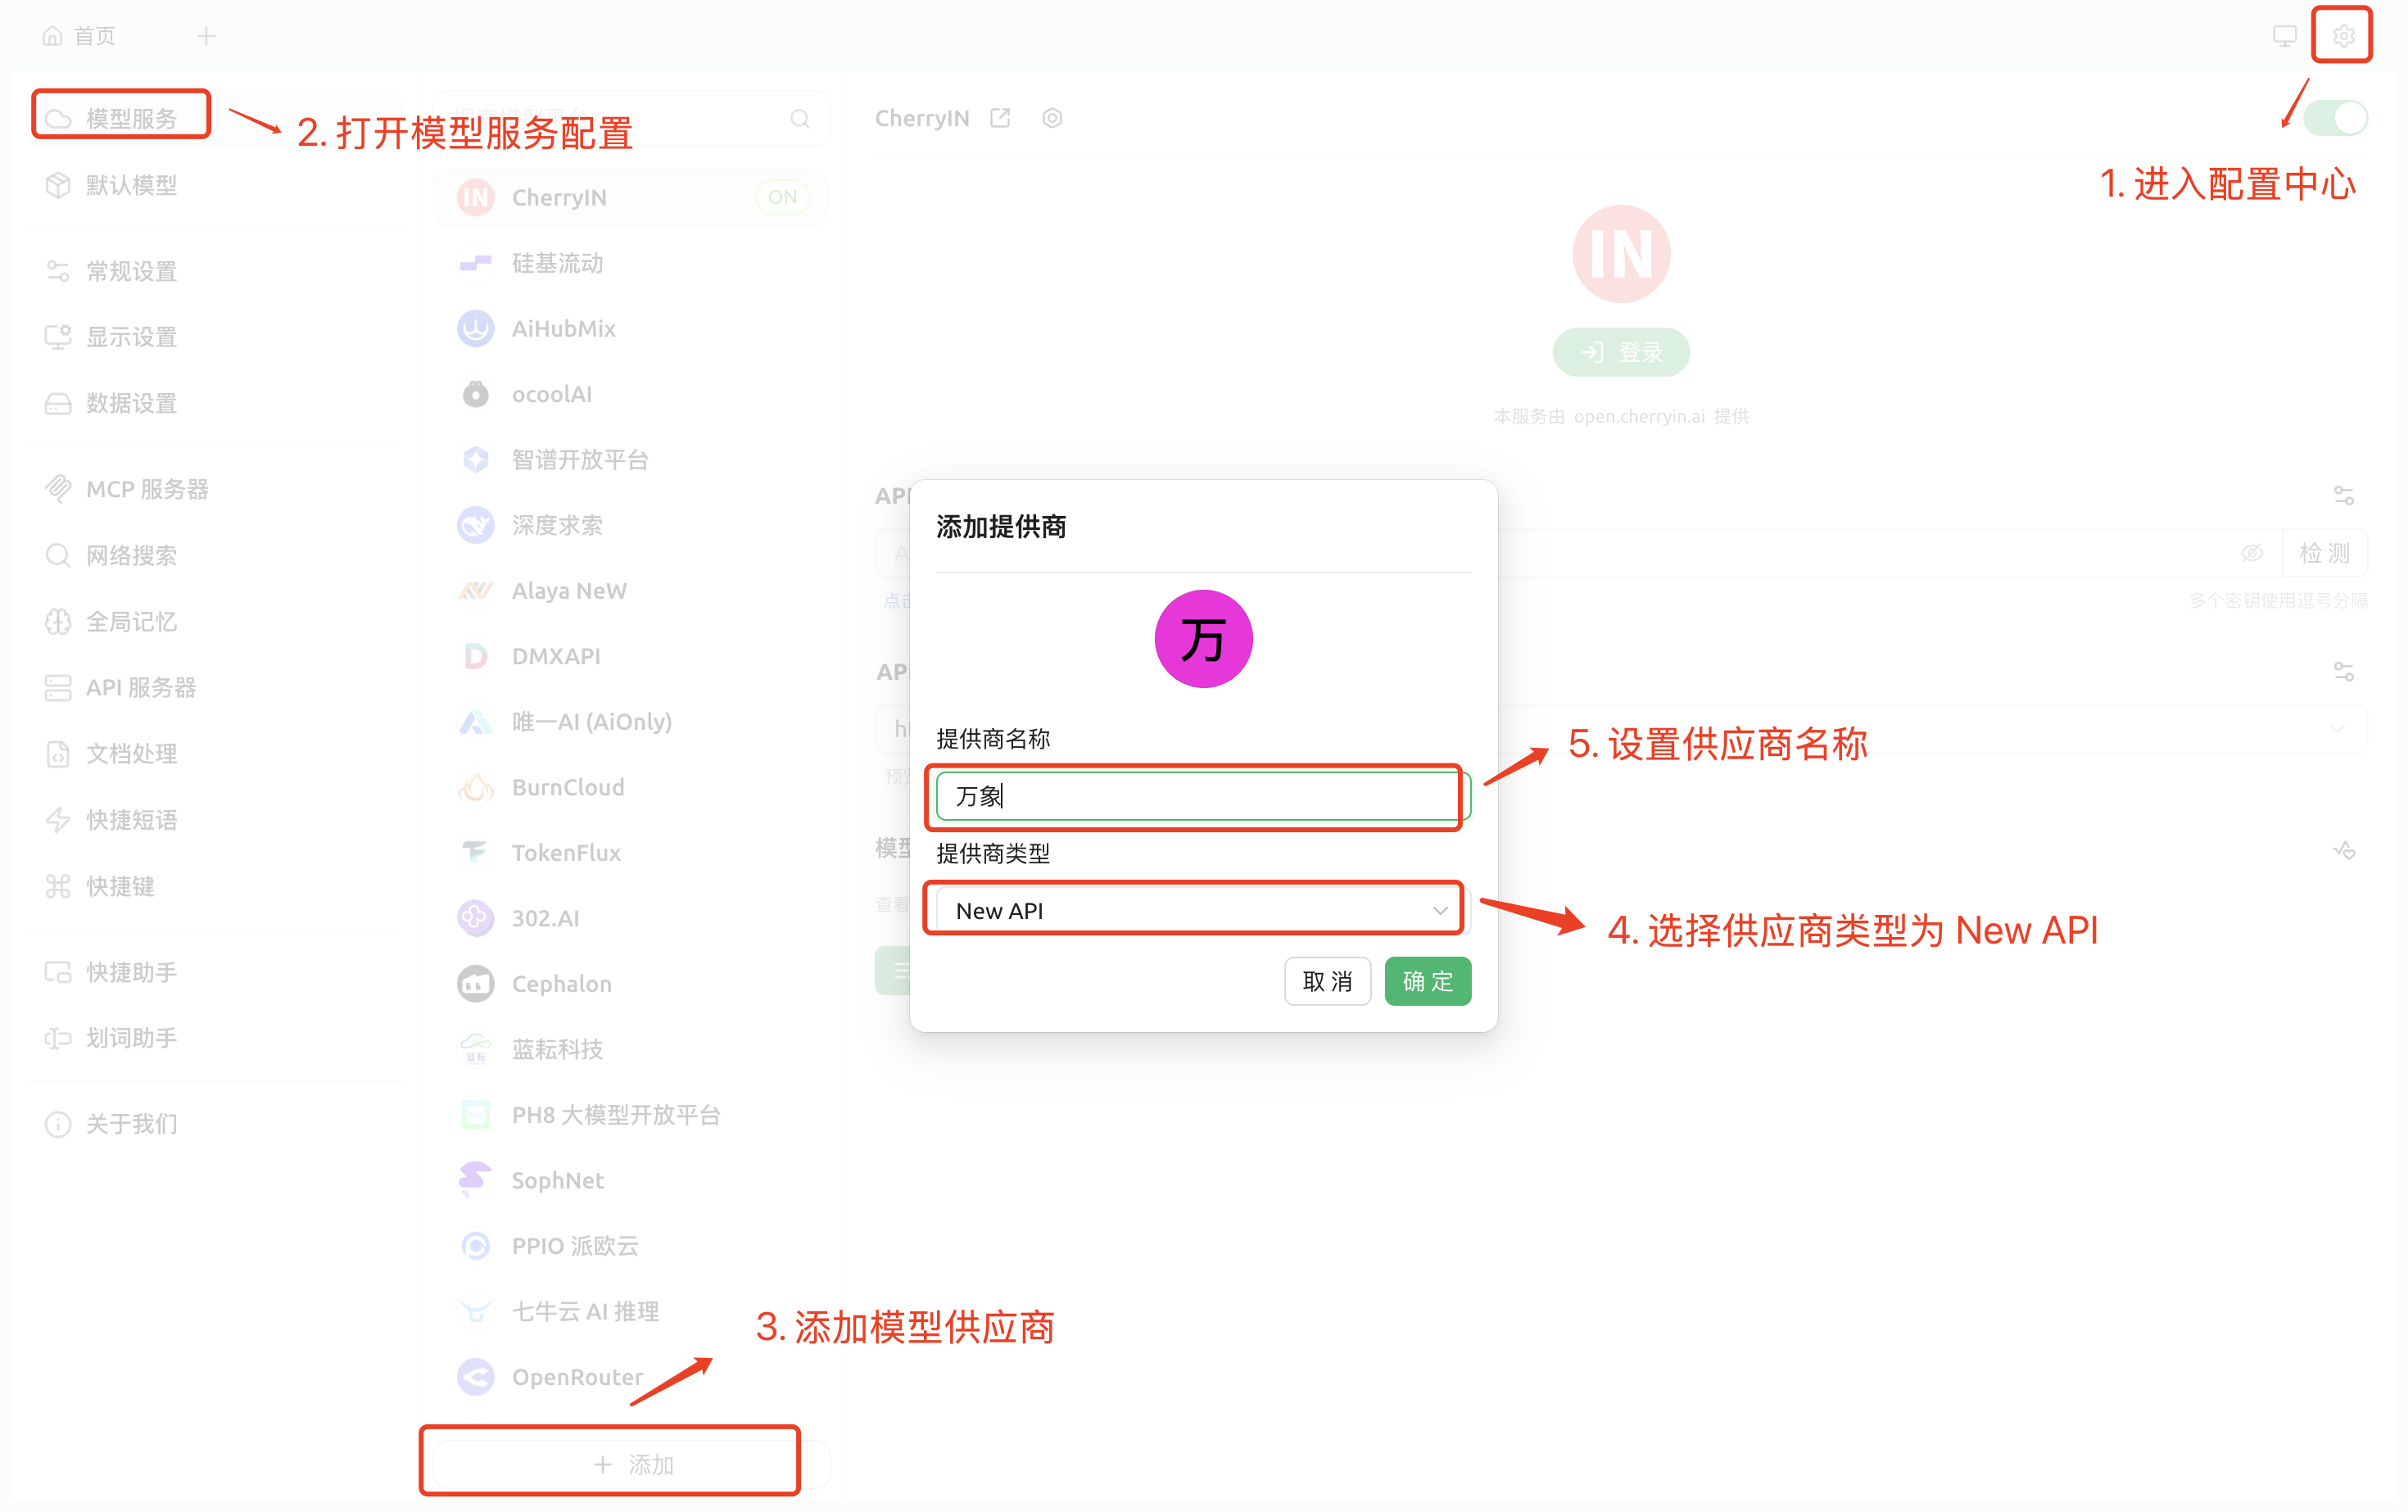Click the search icon in the provider list
Viewport: 2408px width, 1512px height.
tap(800, 119)
